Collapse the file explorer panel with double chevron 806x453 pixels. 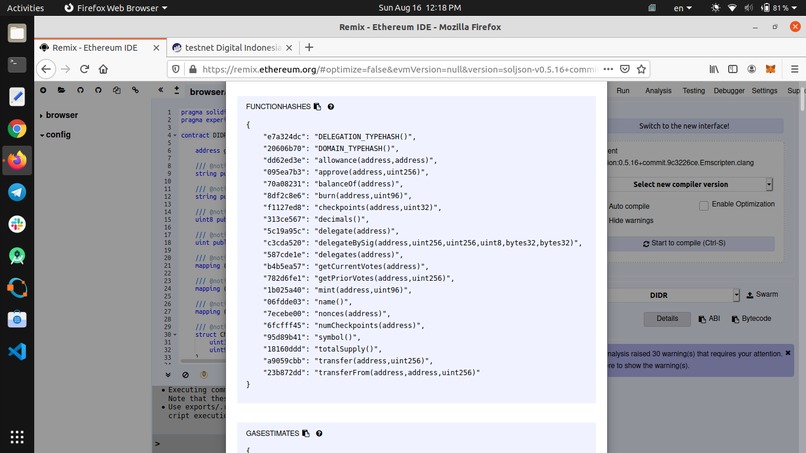pos(160,89)
